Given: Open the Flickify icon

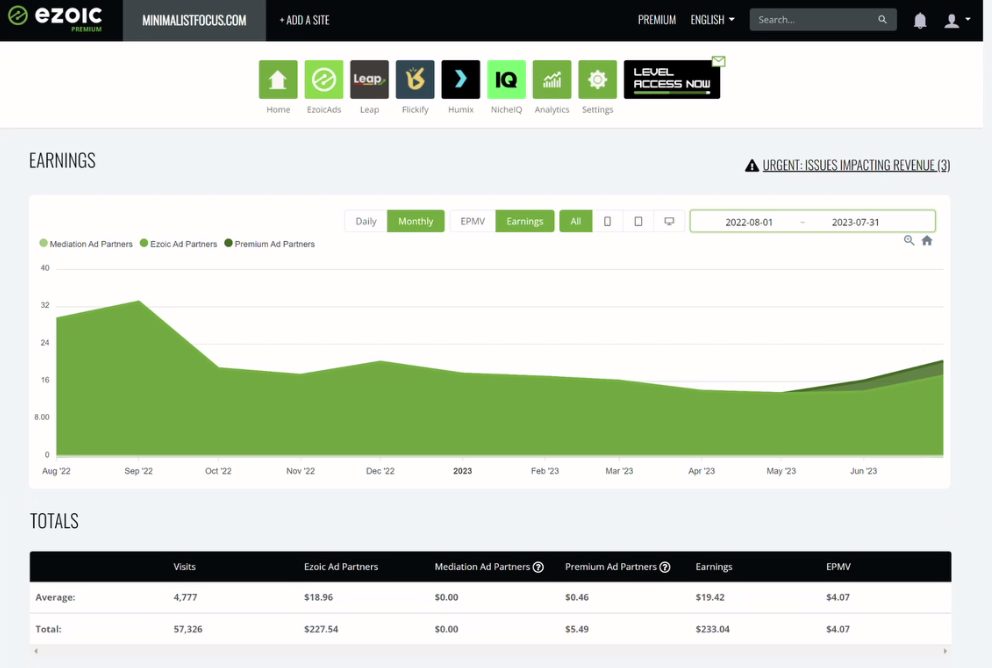Looking at the screenshot, I should pos(415,80).
